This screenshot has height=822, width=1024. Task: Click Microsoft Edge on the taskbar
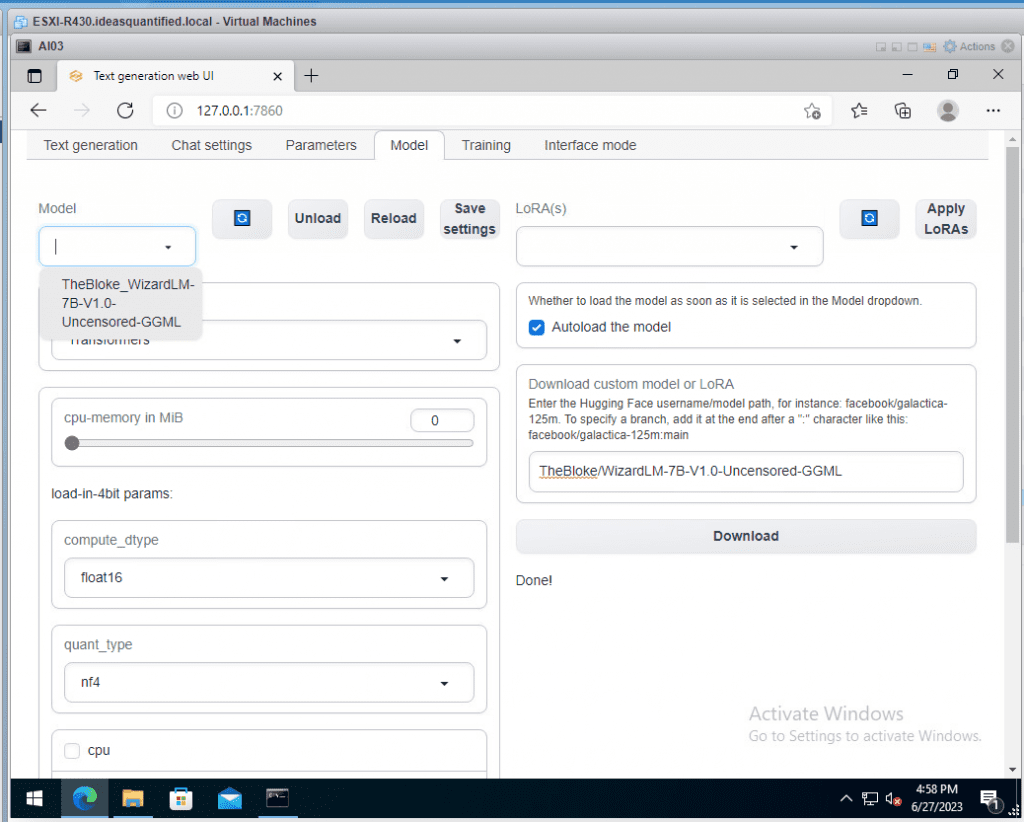click(x=85, y=798)
